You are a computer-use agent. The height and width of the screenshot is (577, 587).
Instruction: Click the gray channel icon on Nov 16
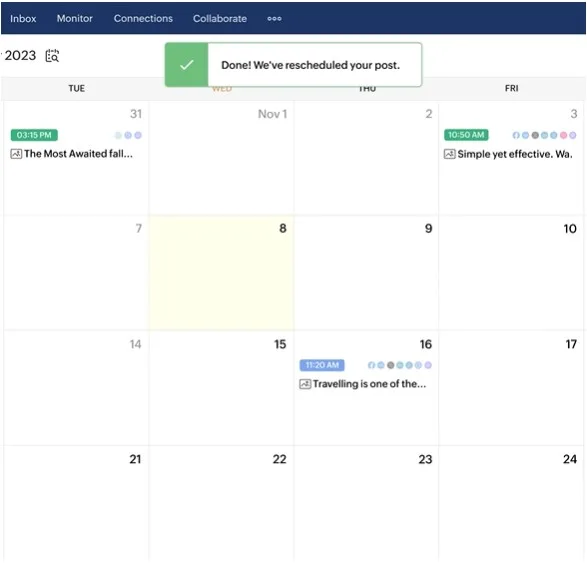(x=390, y=365)
